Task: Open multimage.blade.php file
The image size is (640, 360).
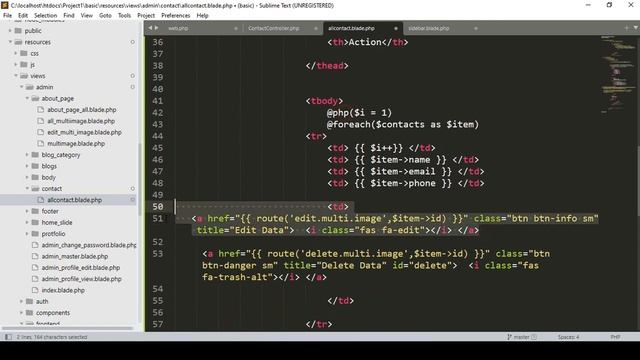Action: 76,144
